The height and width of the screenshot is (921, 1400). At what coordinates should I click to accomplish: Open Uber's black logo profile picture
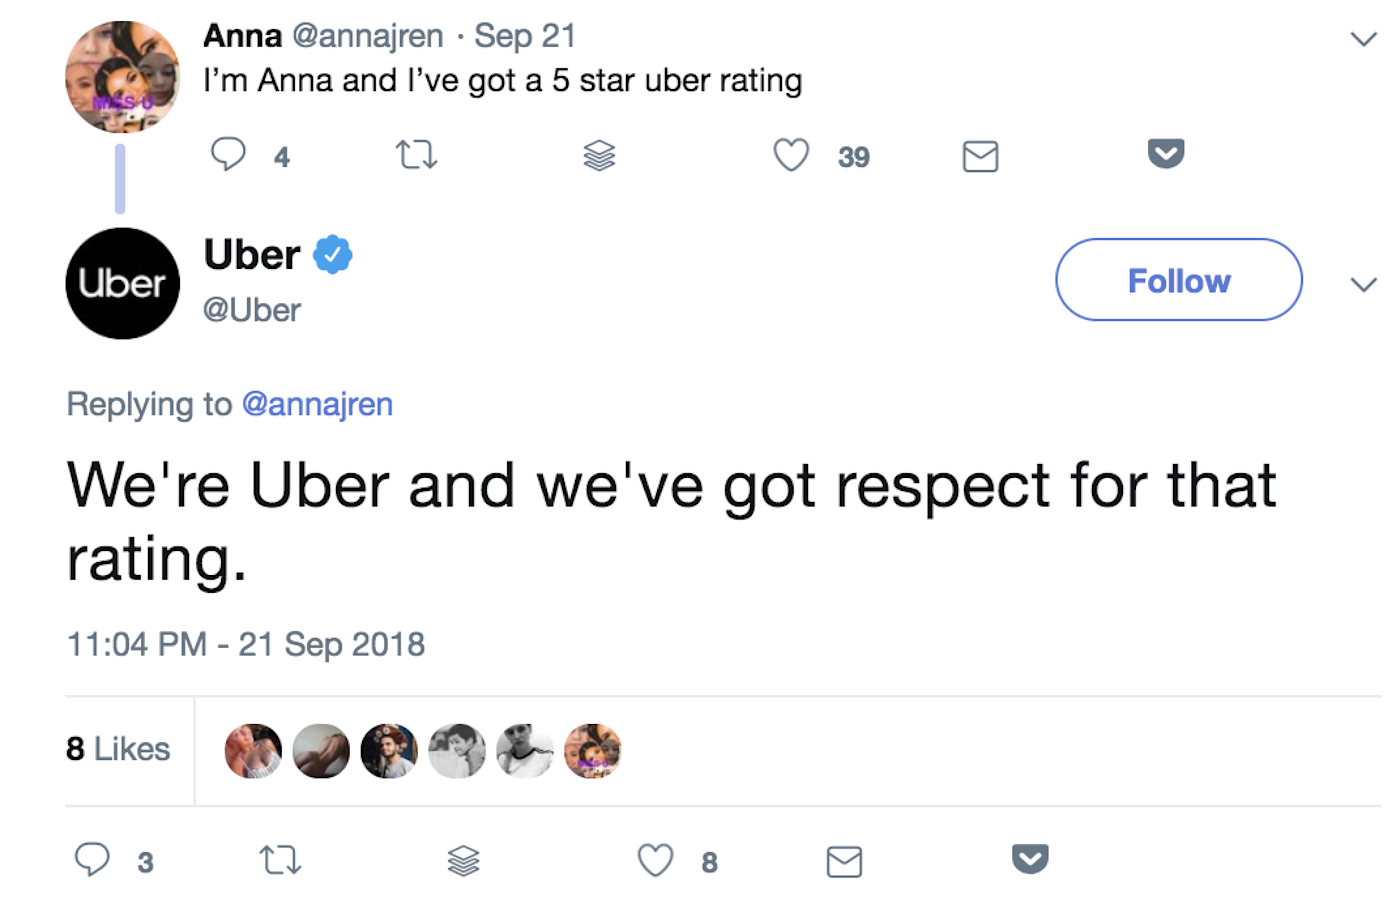pos(123,283)
